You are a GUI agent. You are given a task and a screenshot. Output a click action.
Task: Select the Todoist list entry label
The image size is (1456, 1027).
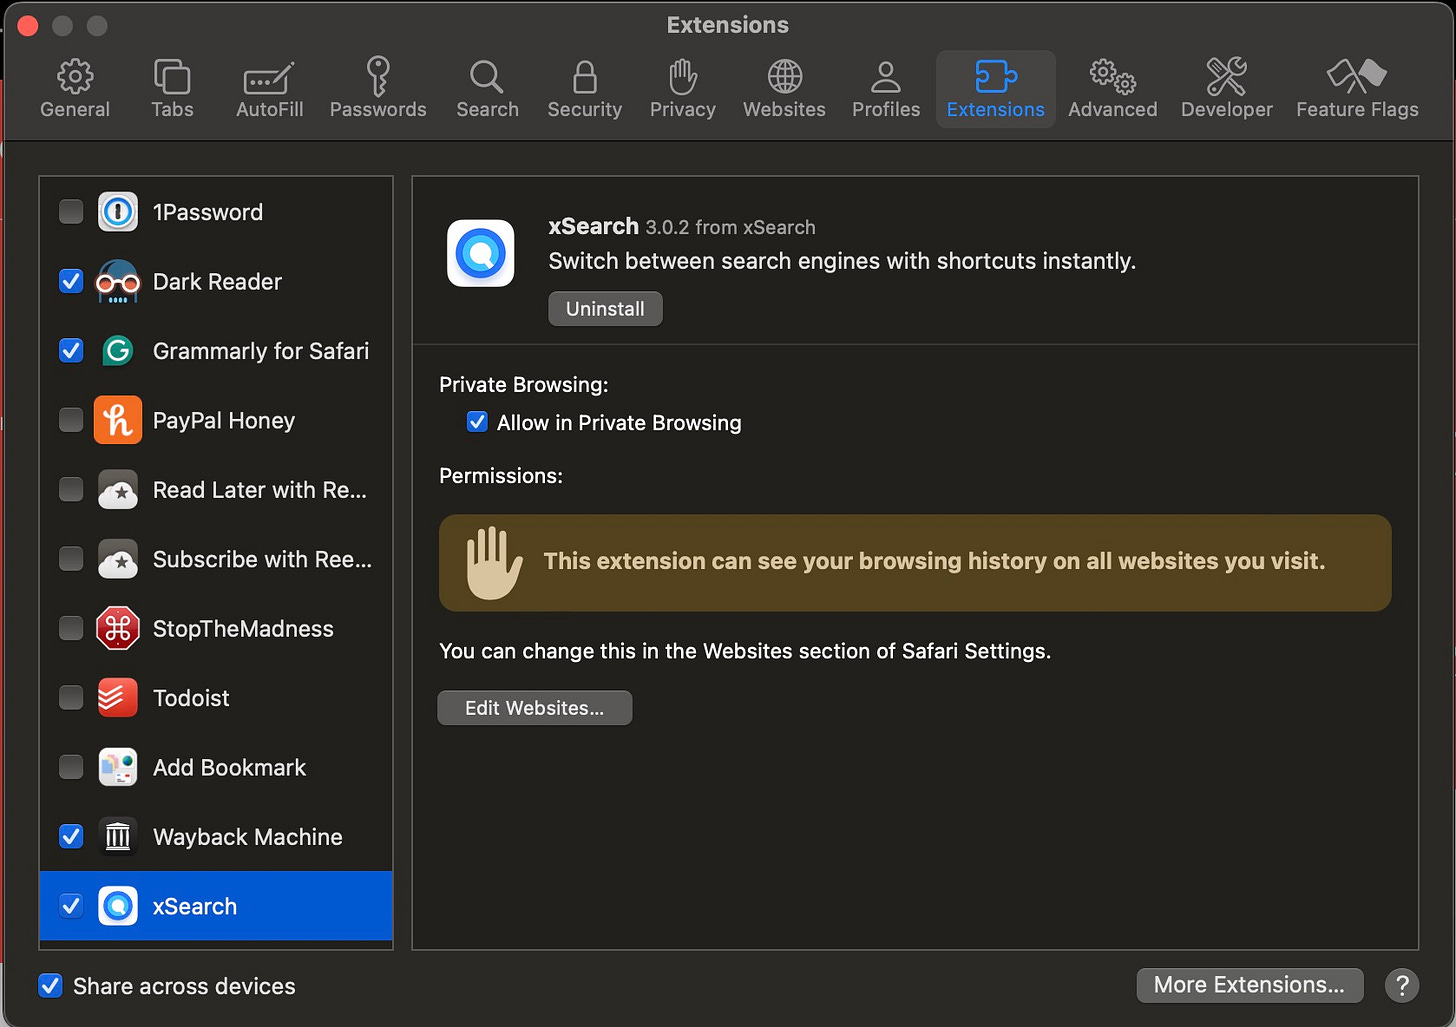[191, 698]
